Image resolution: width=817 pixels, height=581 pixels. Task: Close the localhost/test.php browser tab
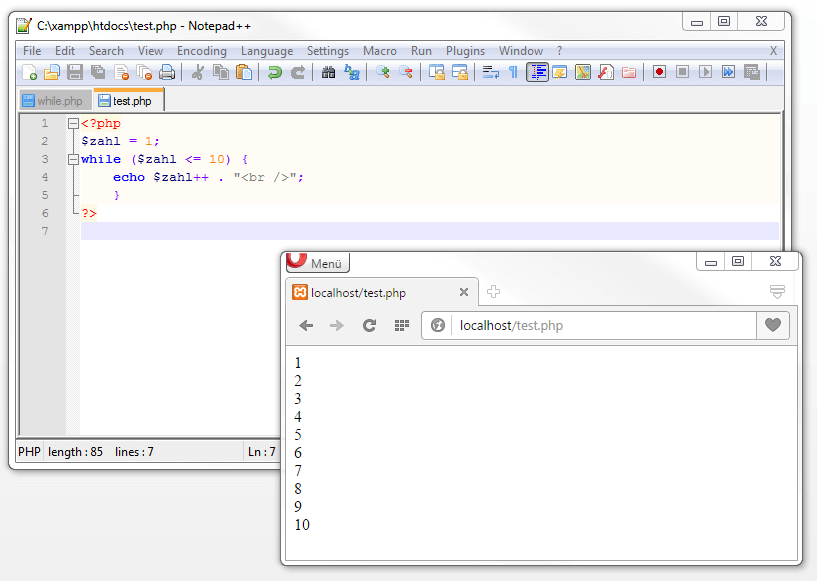coord(464,292)
